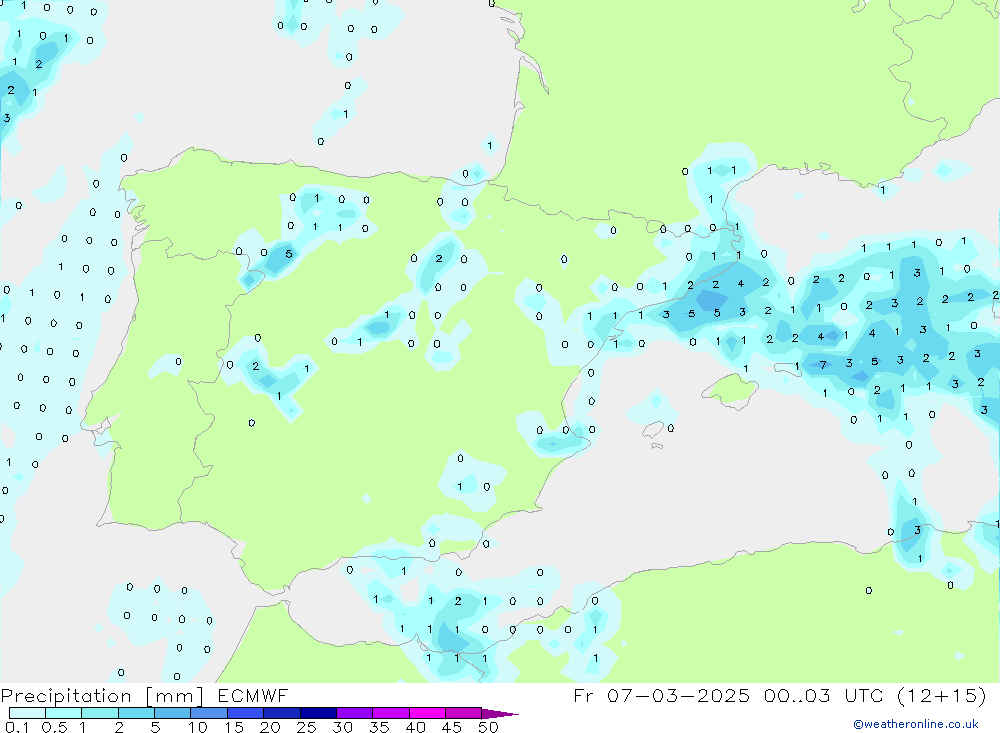Click the "ECMWF" model label

[x=253, y=695]
